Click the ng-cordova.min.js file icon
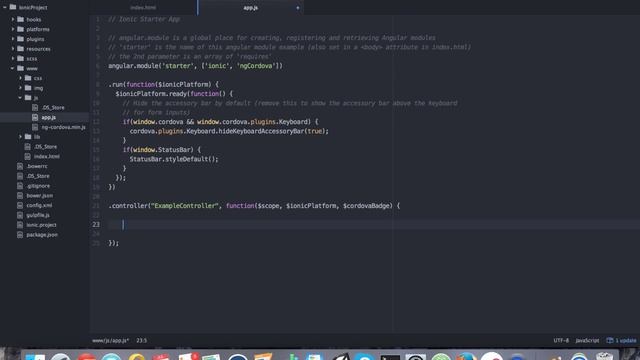 35,127
